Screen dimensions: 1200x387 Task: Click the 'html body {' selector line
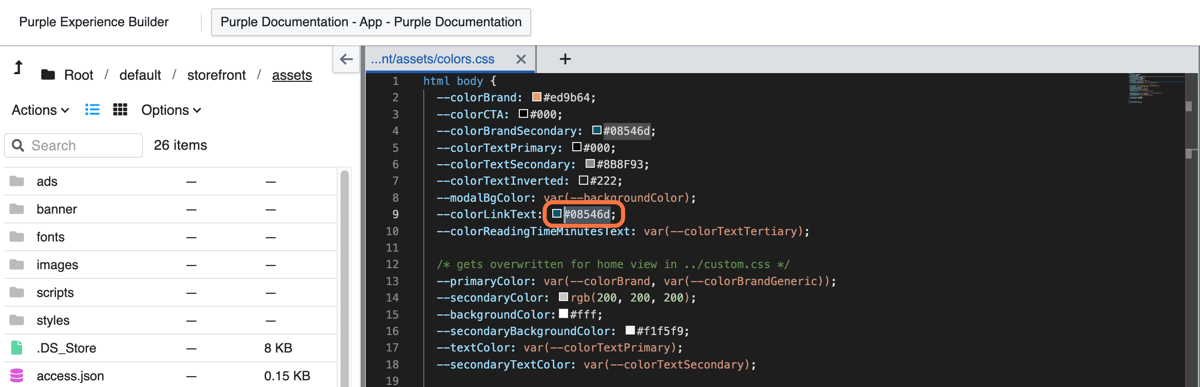(x=460, y=81)
